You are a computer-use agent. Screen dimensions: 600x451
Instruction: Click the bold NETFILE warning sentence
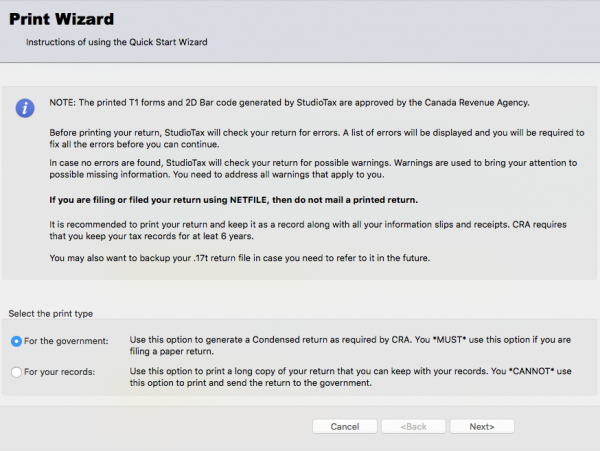pos(233,200)
